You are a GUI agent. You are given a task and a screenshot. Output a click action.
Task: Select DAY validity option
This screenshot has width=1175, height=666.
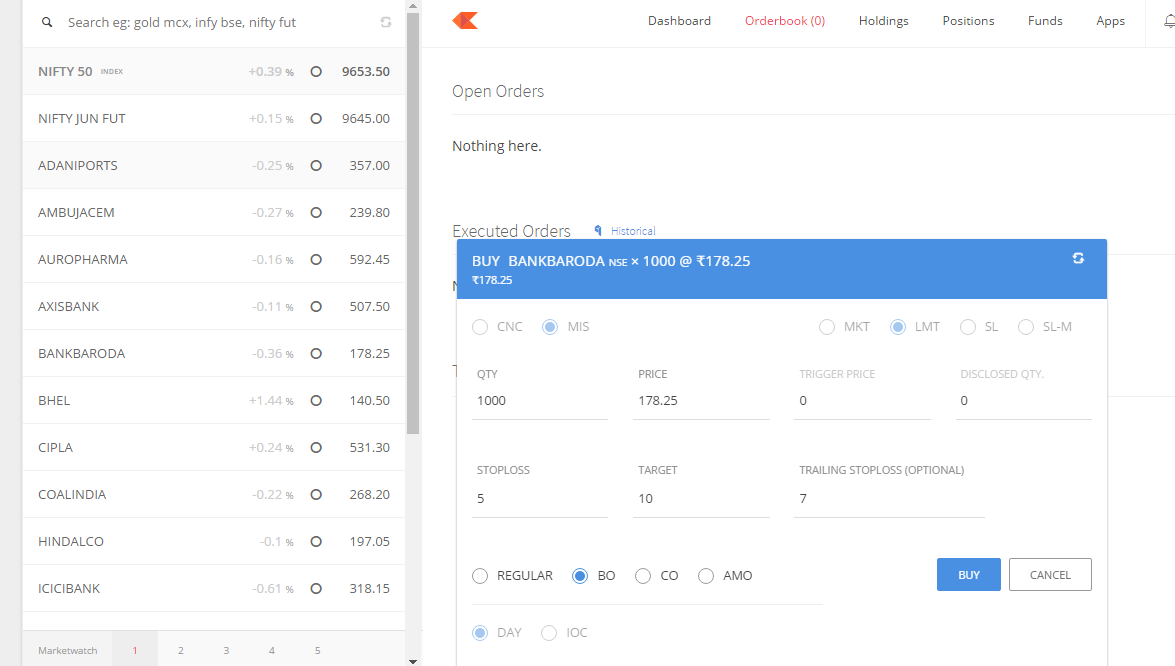(480, 633)
